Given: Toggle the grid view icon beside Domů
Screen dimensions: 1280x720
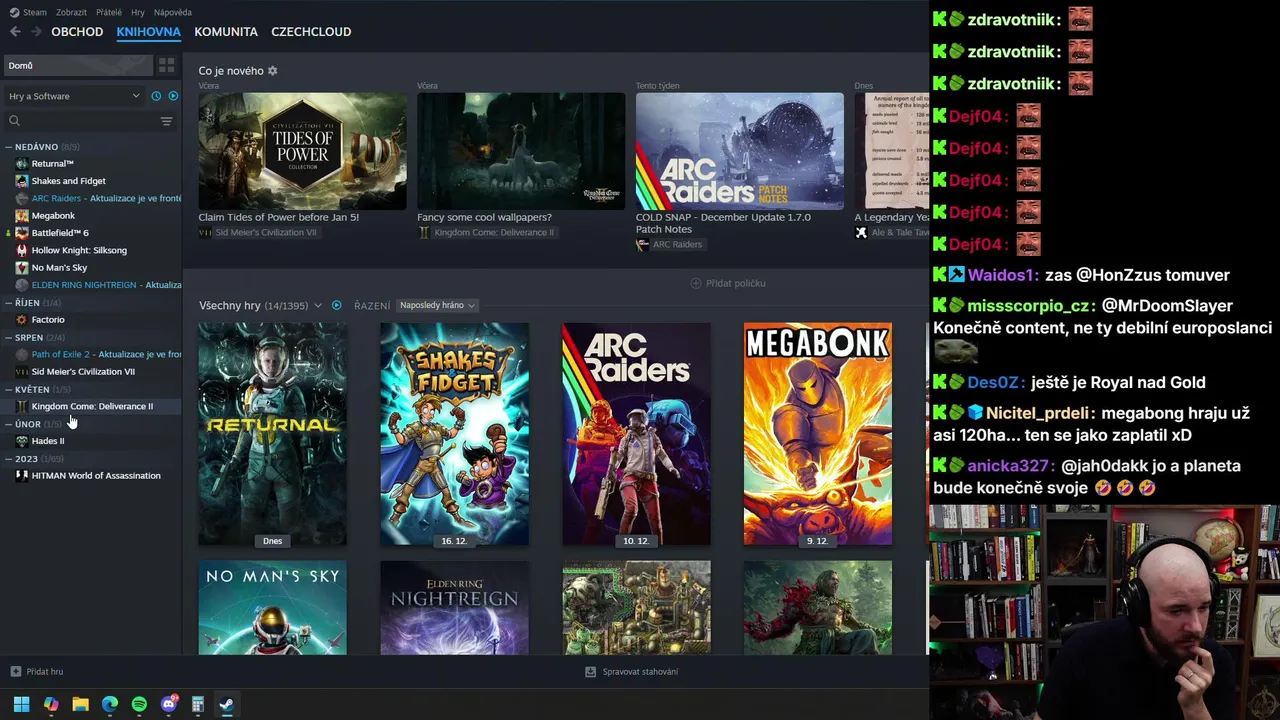Looking at the screenshot, I should coord(166,65).
